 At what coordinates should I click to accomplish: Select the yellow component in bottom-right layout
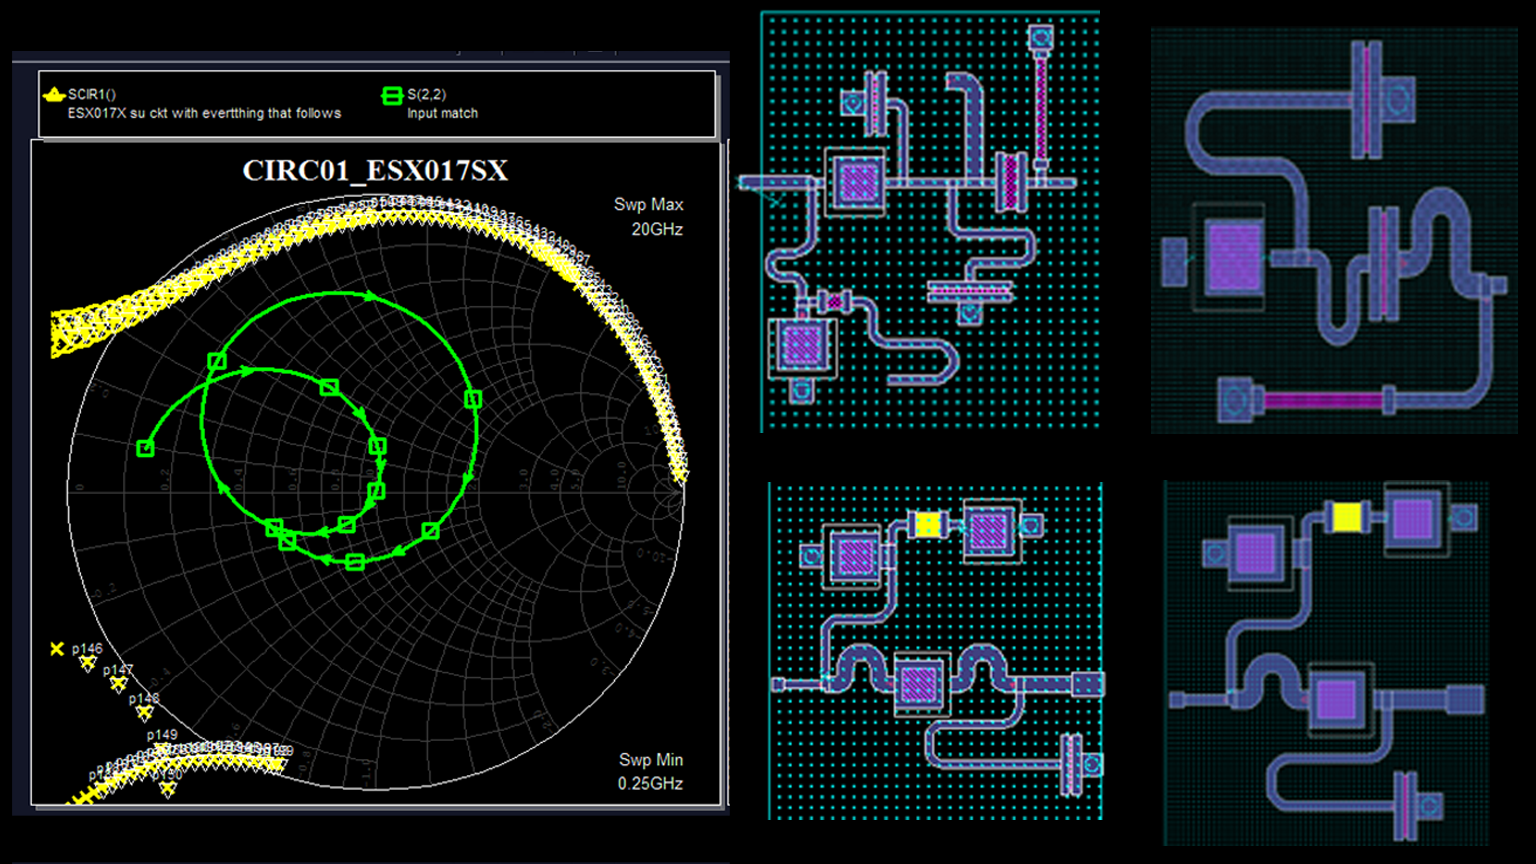(x=1347, y=517)
